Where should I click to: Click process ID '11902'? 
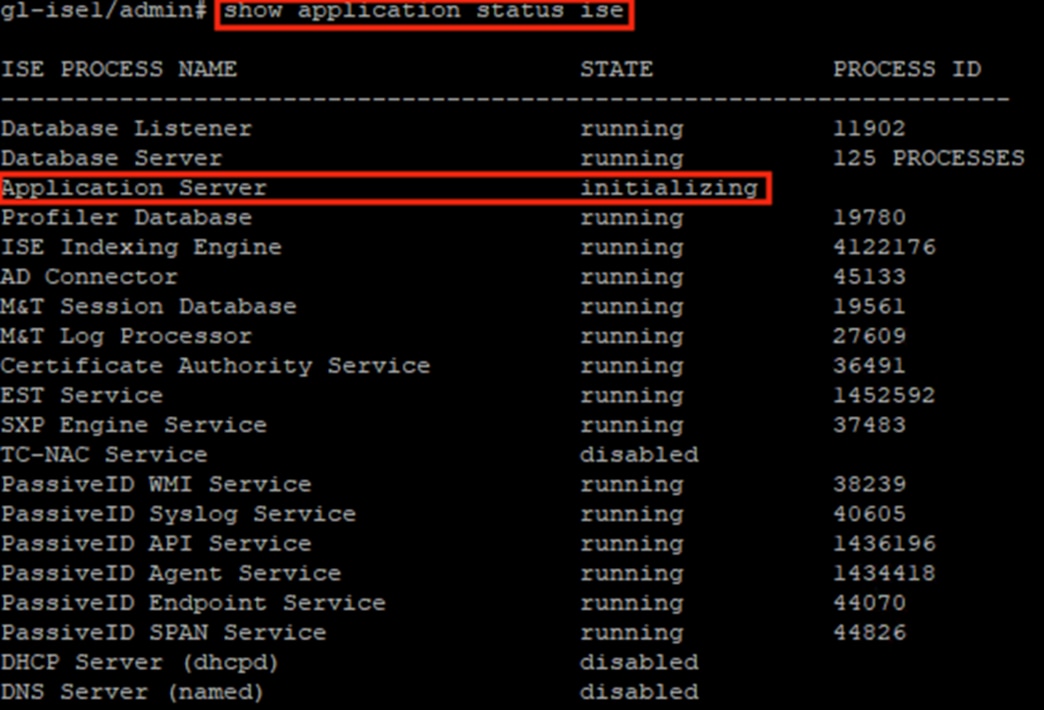[x=870, y=129]
